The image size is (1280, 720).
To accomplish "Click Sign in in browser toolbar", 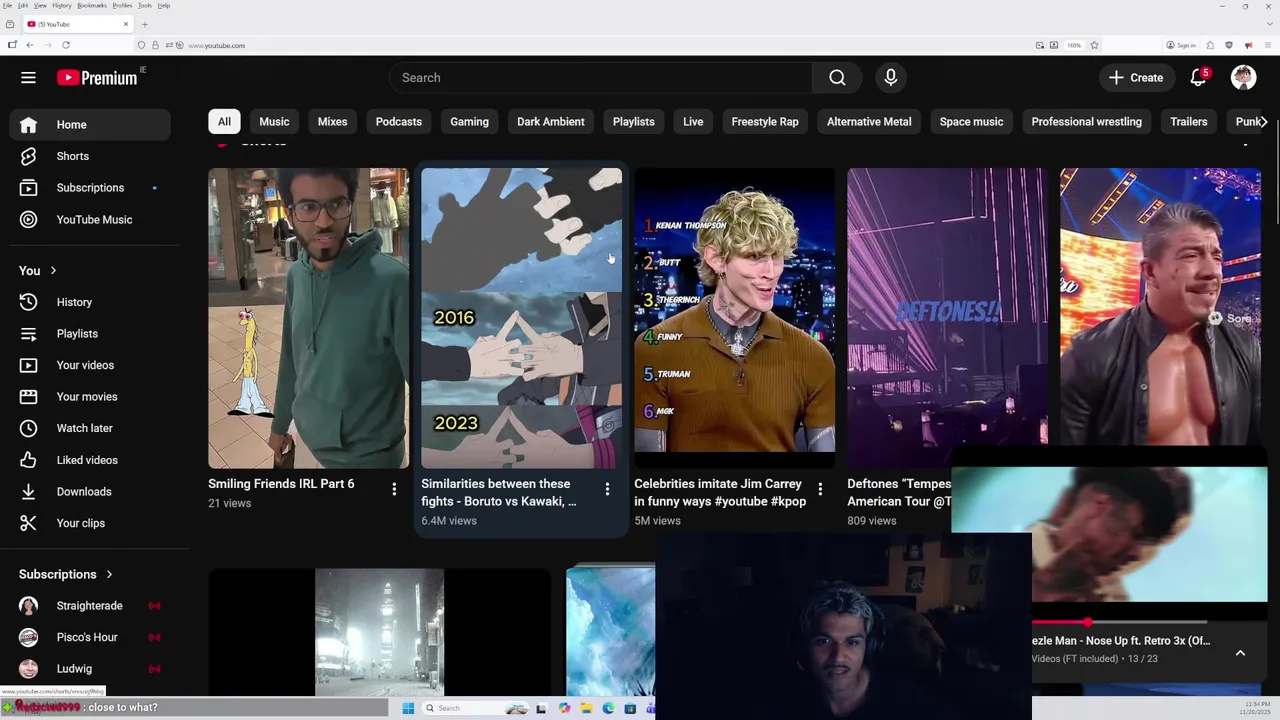I will point(1181,45).
